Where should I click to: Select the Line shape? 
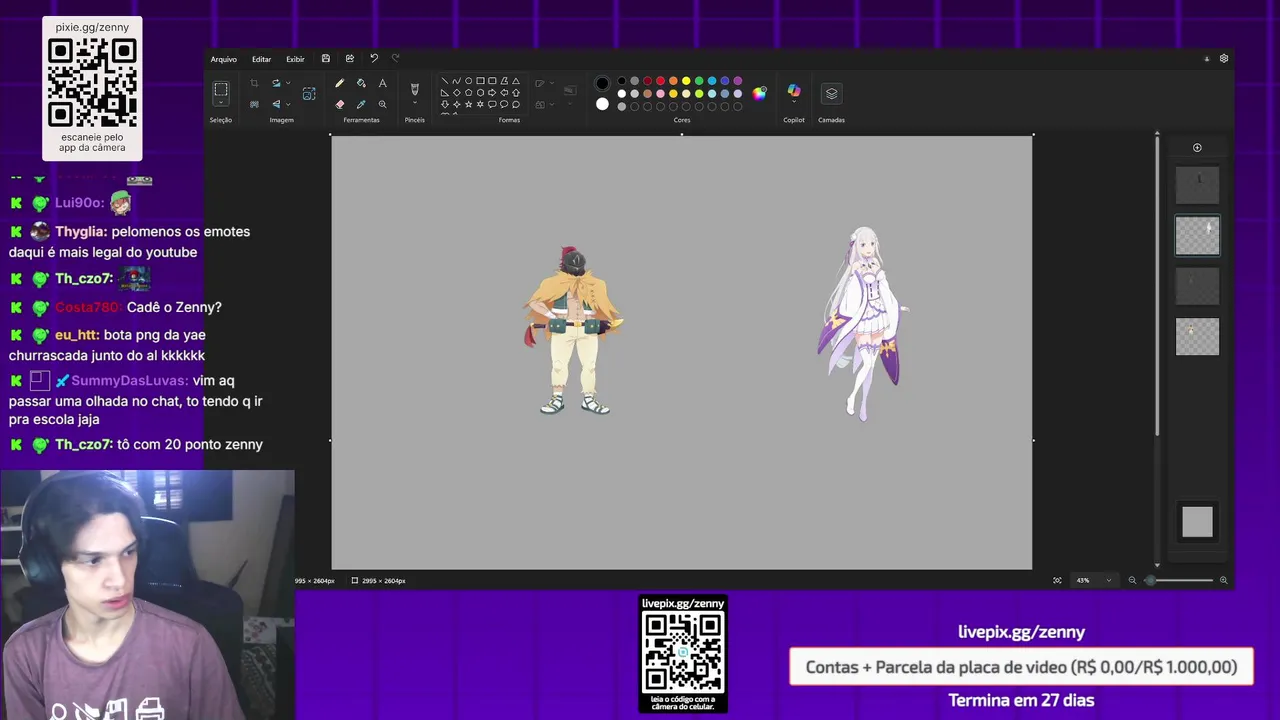[445, 81]
